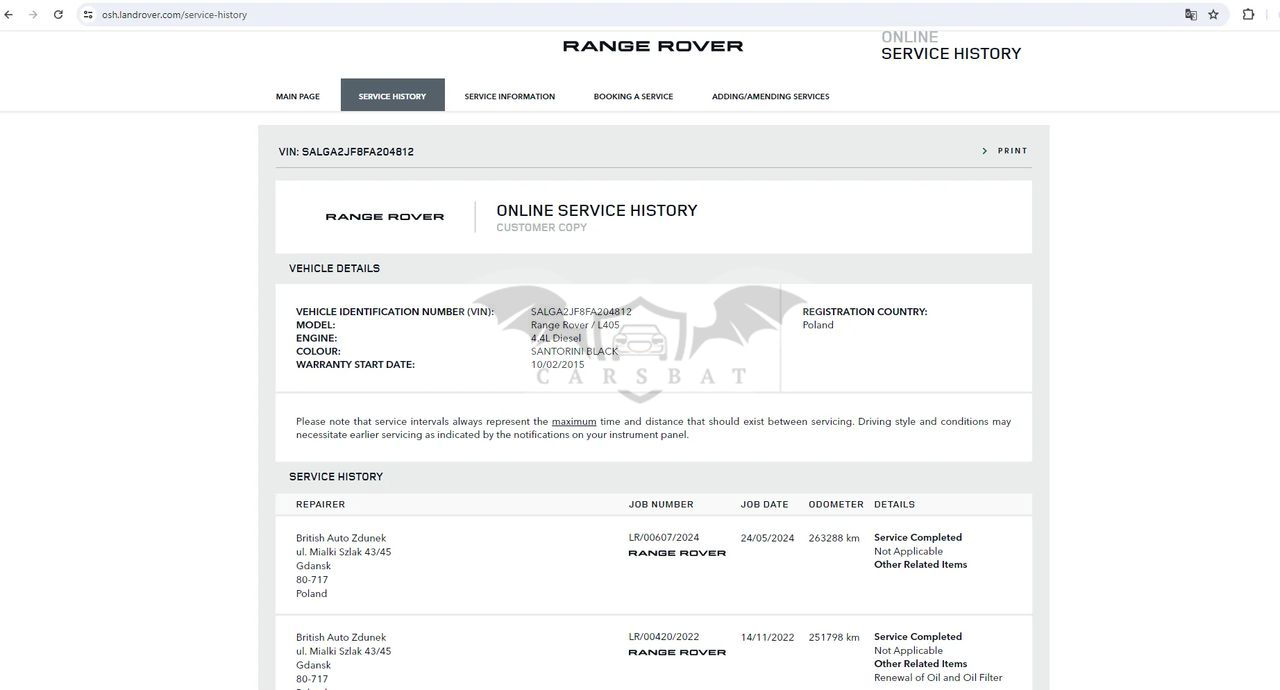Viewport: 1280px width, 690px height.
Task: Click the Range Rover logo beside job LR/00420/2022
Action: (677, 652)
